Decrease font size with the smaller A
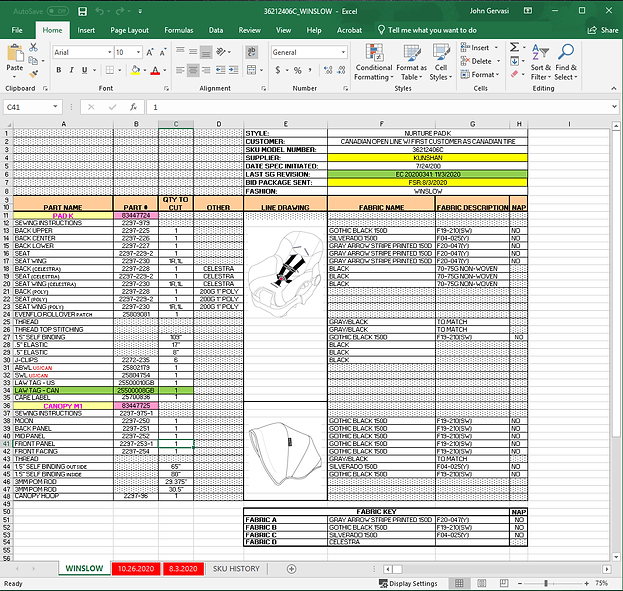623x591 pixels. [163, 52]
